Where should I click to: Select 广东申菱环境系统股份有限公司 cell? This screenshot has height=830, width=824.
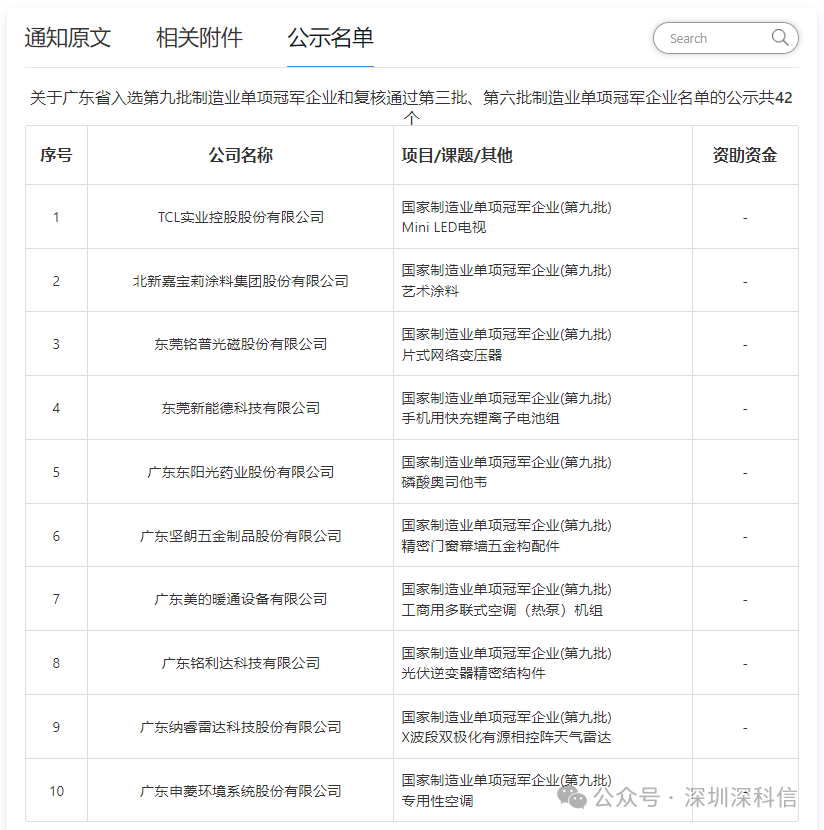click(x=240, y=791)
